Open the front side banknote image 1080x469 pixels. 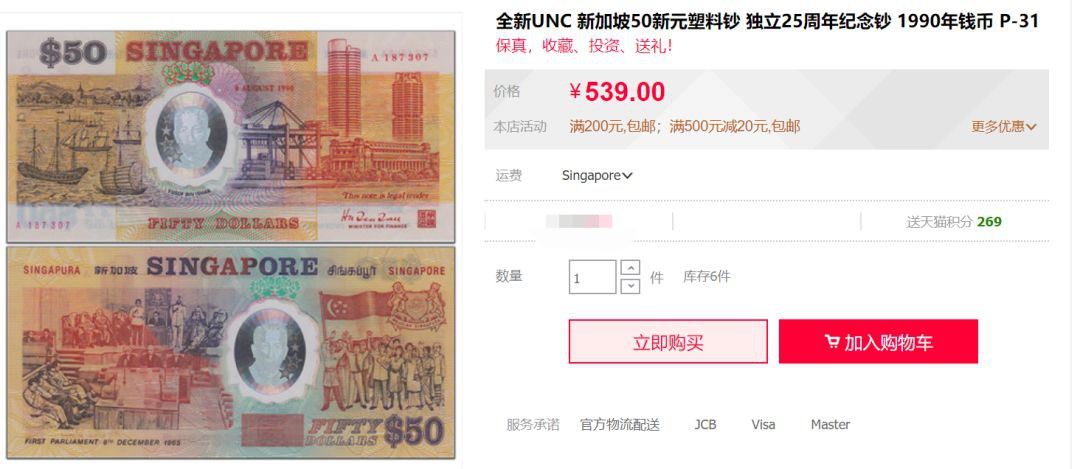click(231, 136)
